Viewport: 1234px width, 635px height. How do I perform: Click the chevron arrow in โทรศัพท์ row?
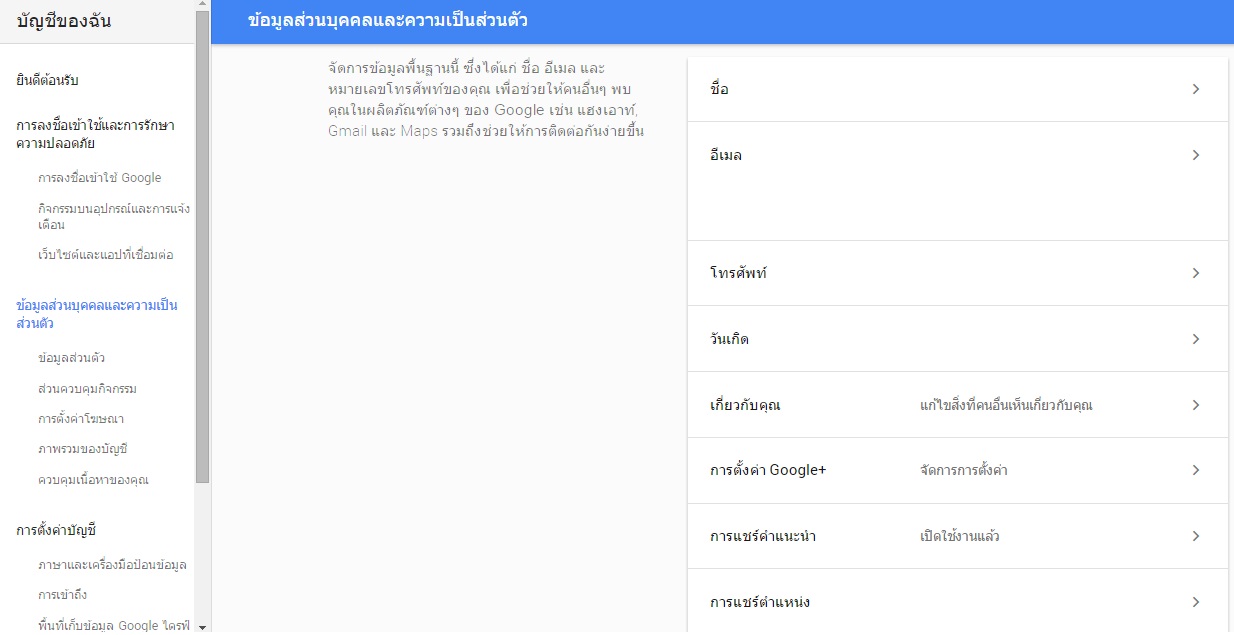[1195, 273]
